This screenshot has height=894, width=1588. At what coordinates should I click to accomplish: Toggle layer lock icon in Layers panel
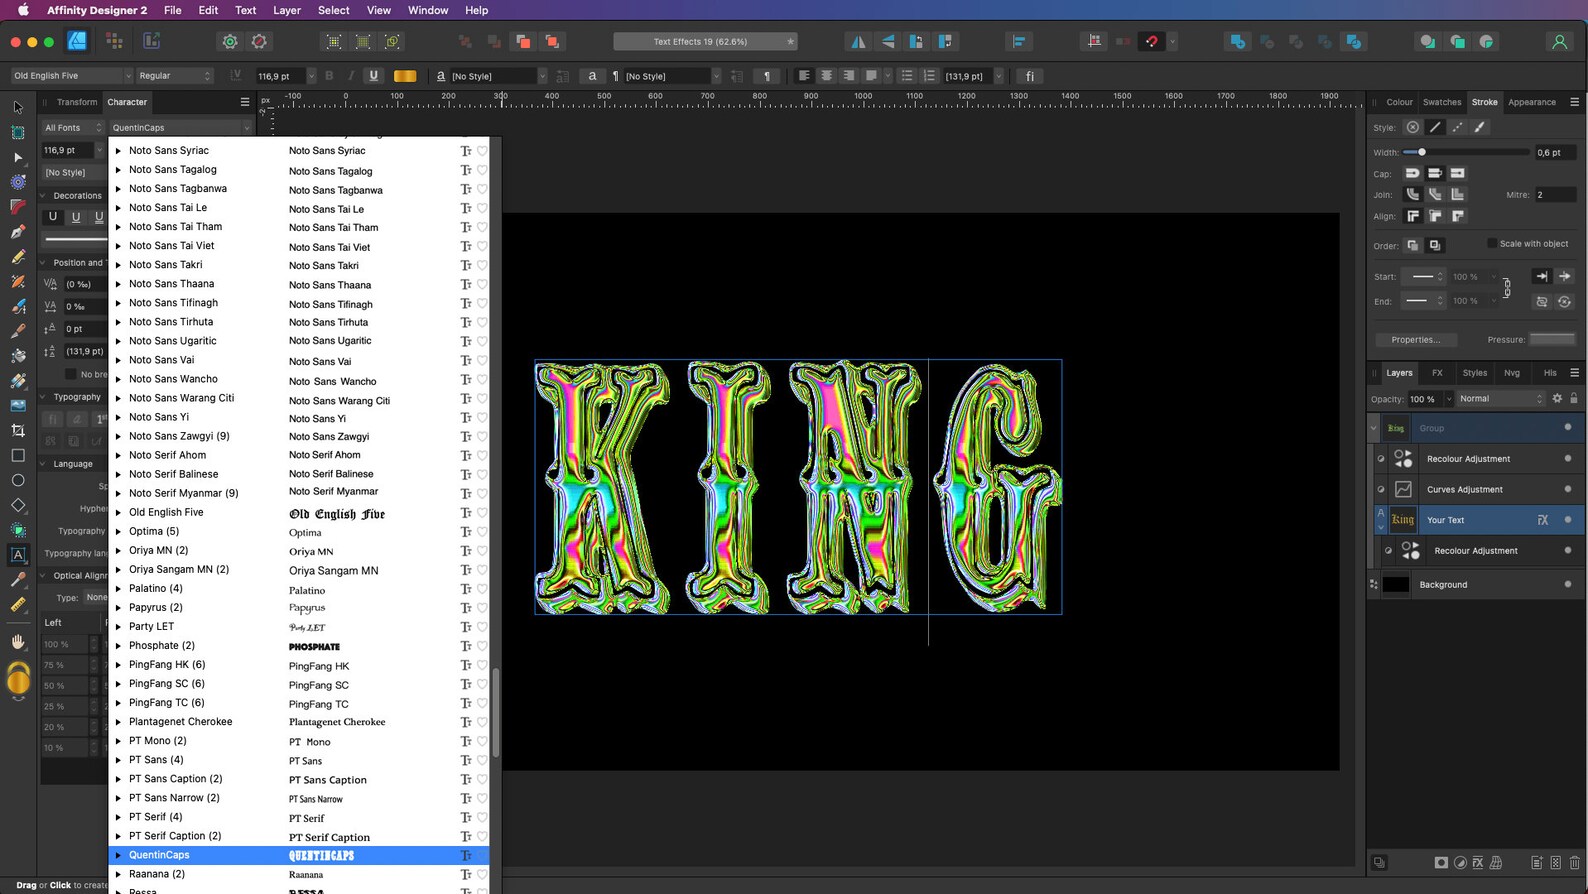point(1574,398)
